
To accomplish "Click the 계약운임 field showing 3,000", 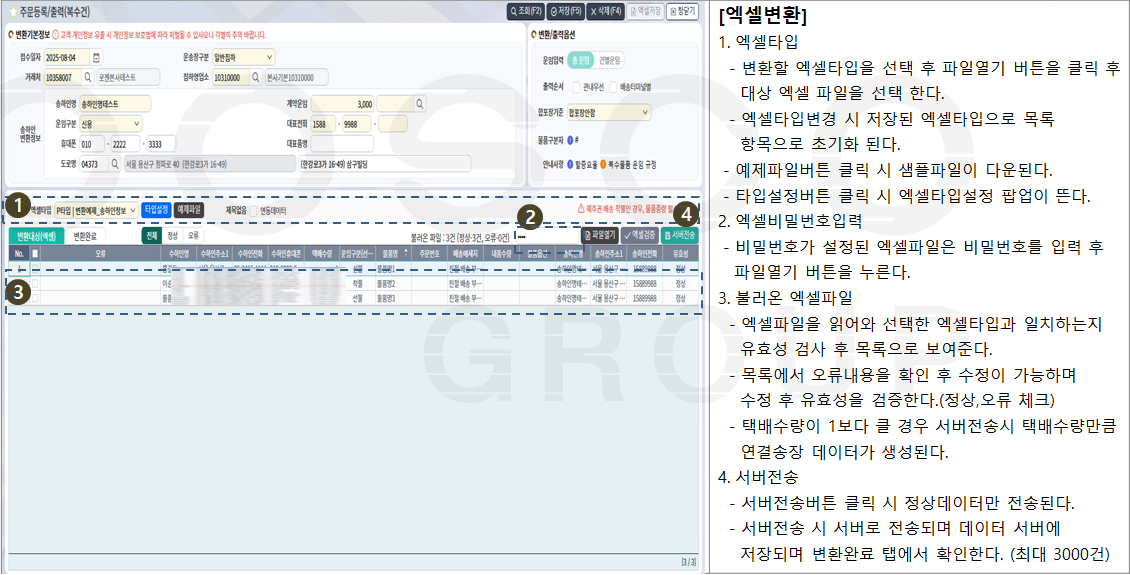I will [x=342, y=104].
